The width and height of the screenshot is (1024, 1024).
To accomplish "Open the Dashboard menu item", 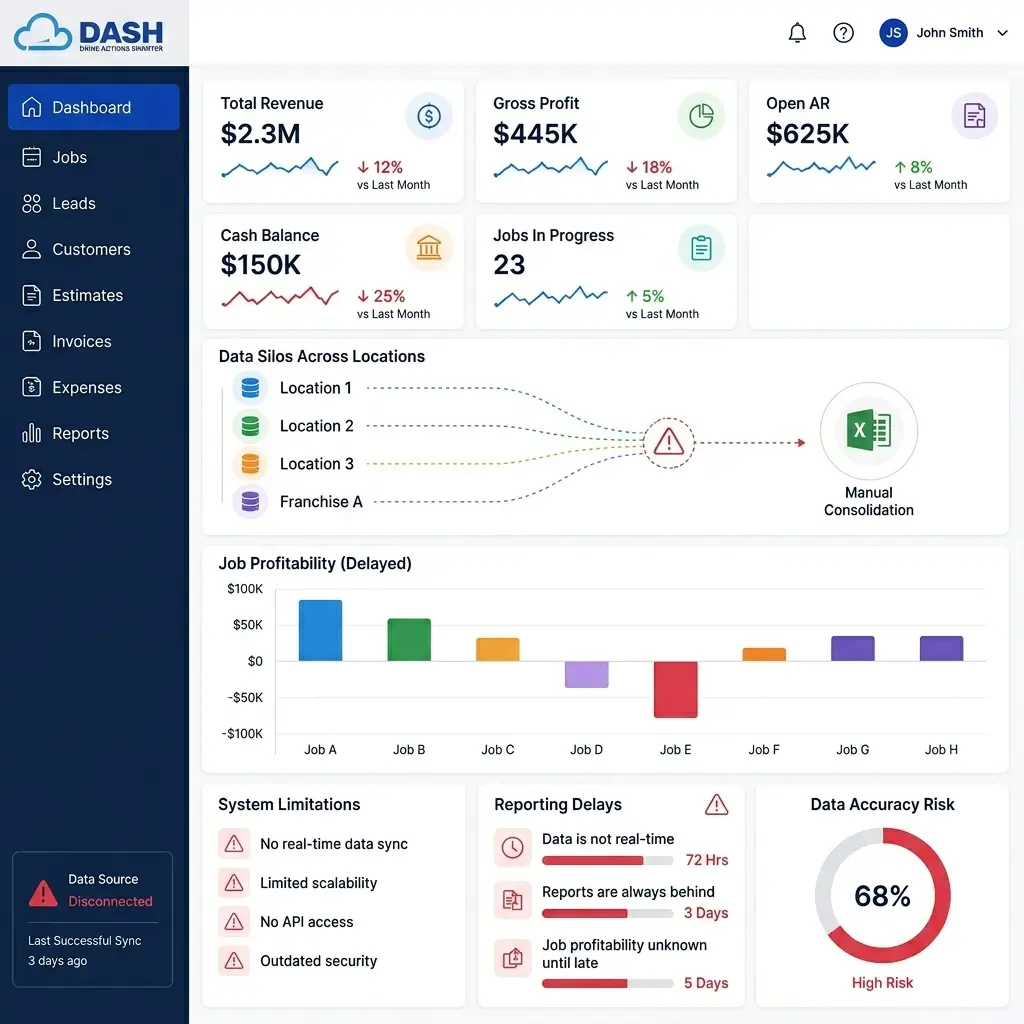I will (93, 107).
